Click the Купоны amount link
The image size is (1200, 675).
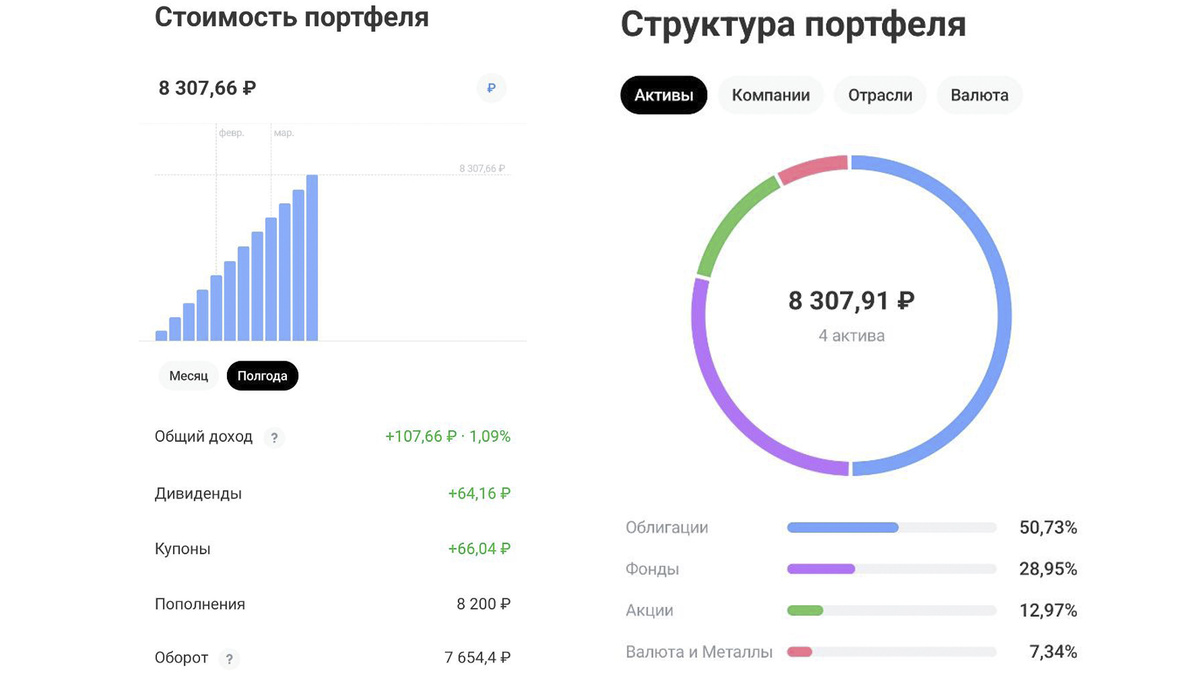pyautogui.click(x=481, y=548)
